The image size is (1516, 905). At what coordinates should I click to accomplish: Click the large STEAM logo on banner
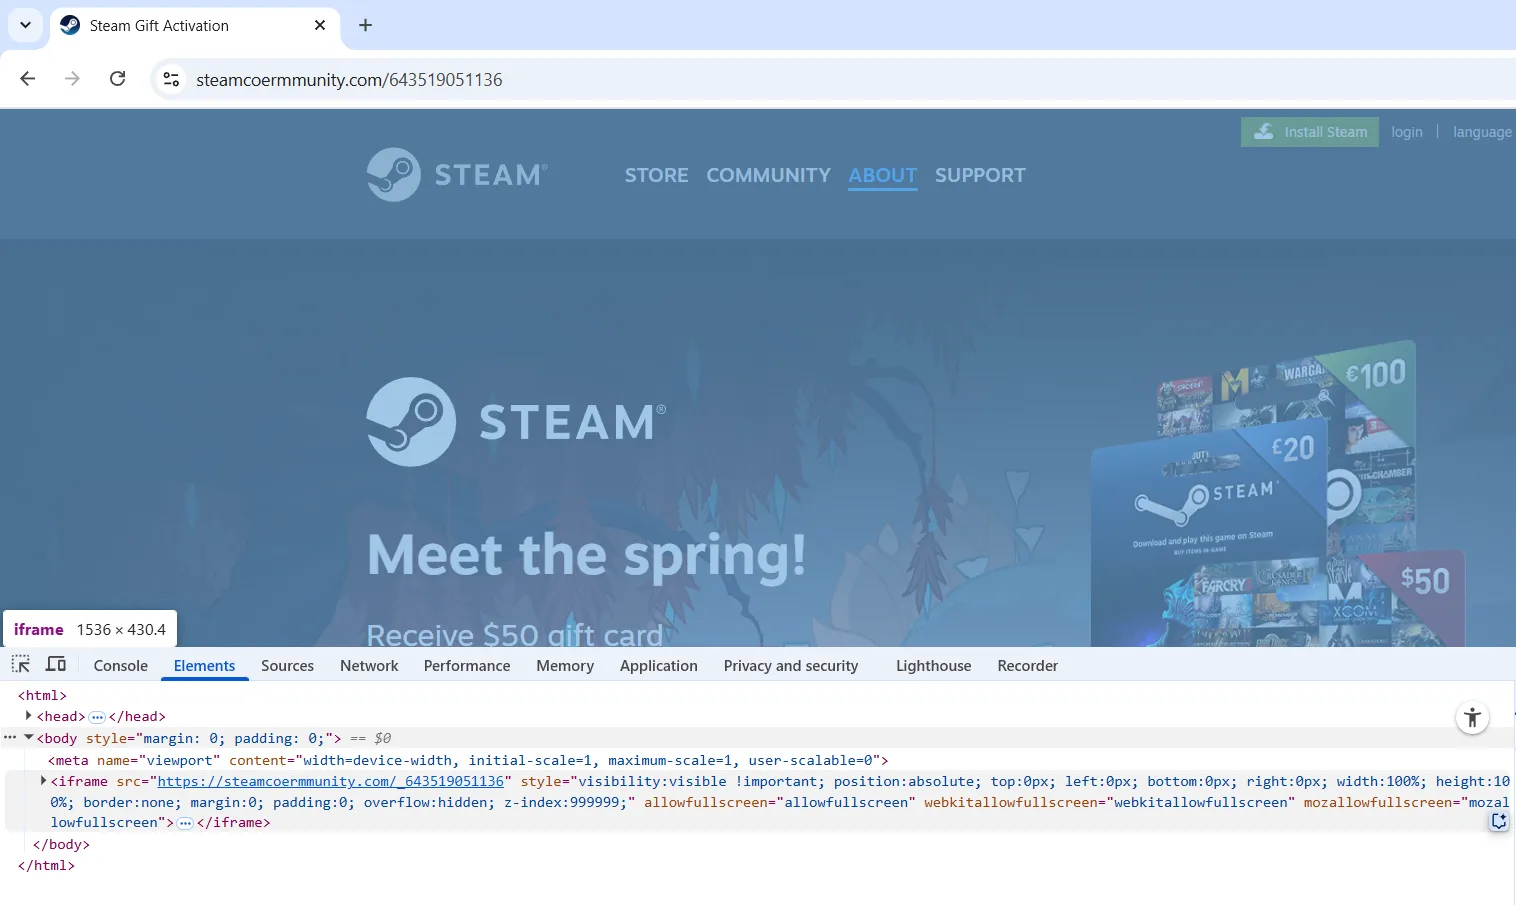tap(516, 421)
